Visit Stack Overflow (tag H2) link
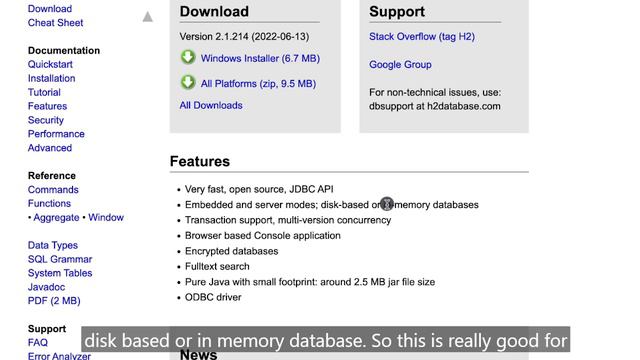The height and width of the screenshot is (360, 640). (422, 37)
